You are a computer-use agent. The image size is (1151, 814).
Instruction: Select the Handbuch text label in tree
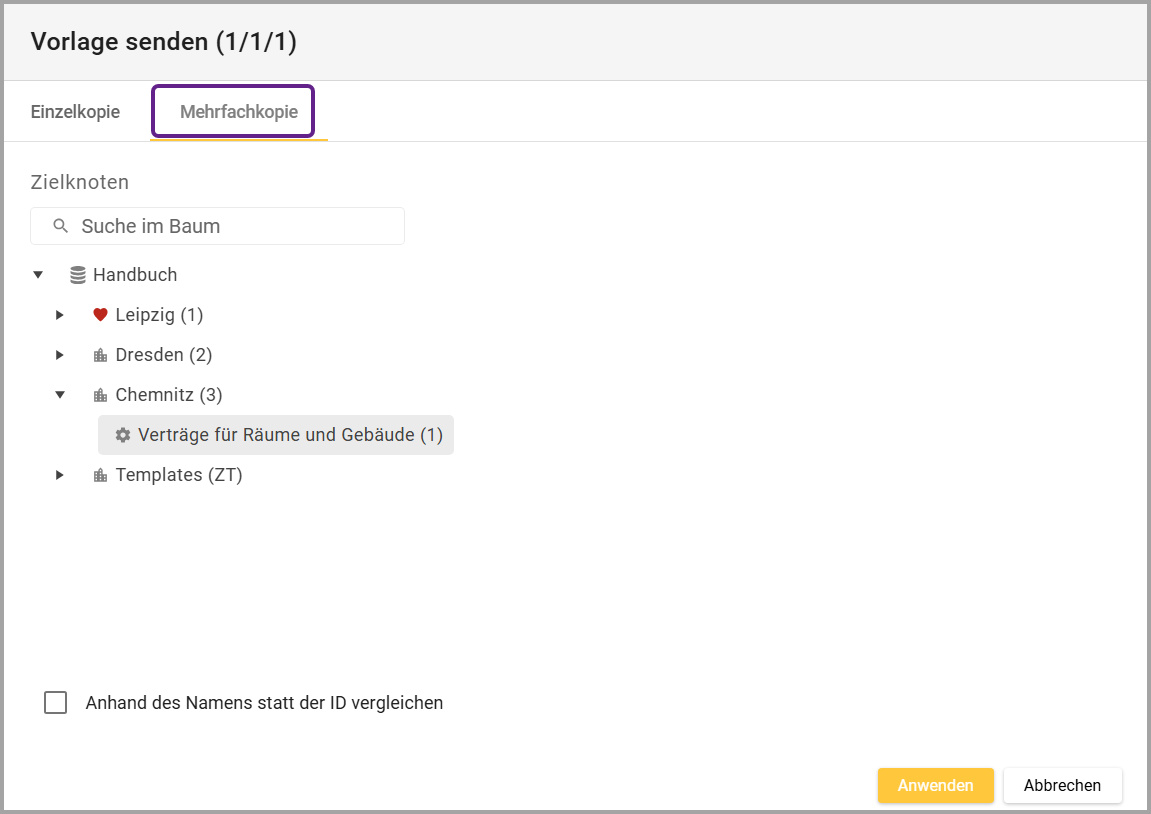tap(135, 275)
